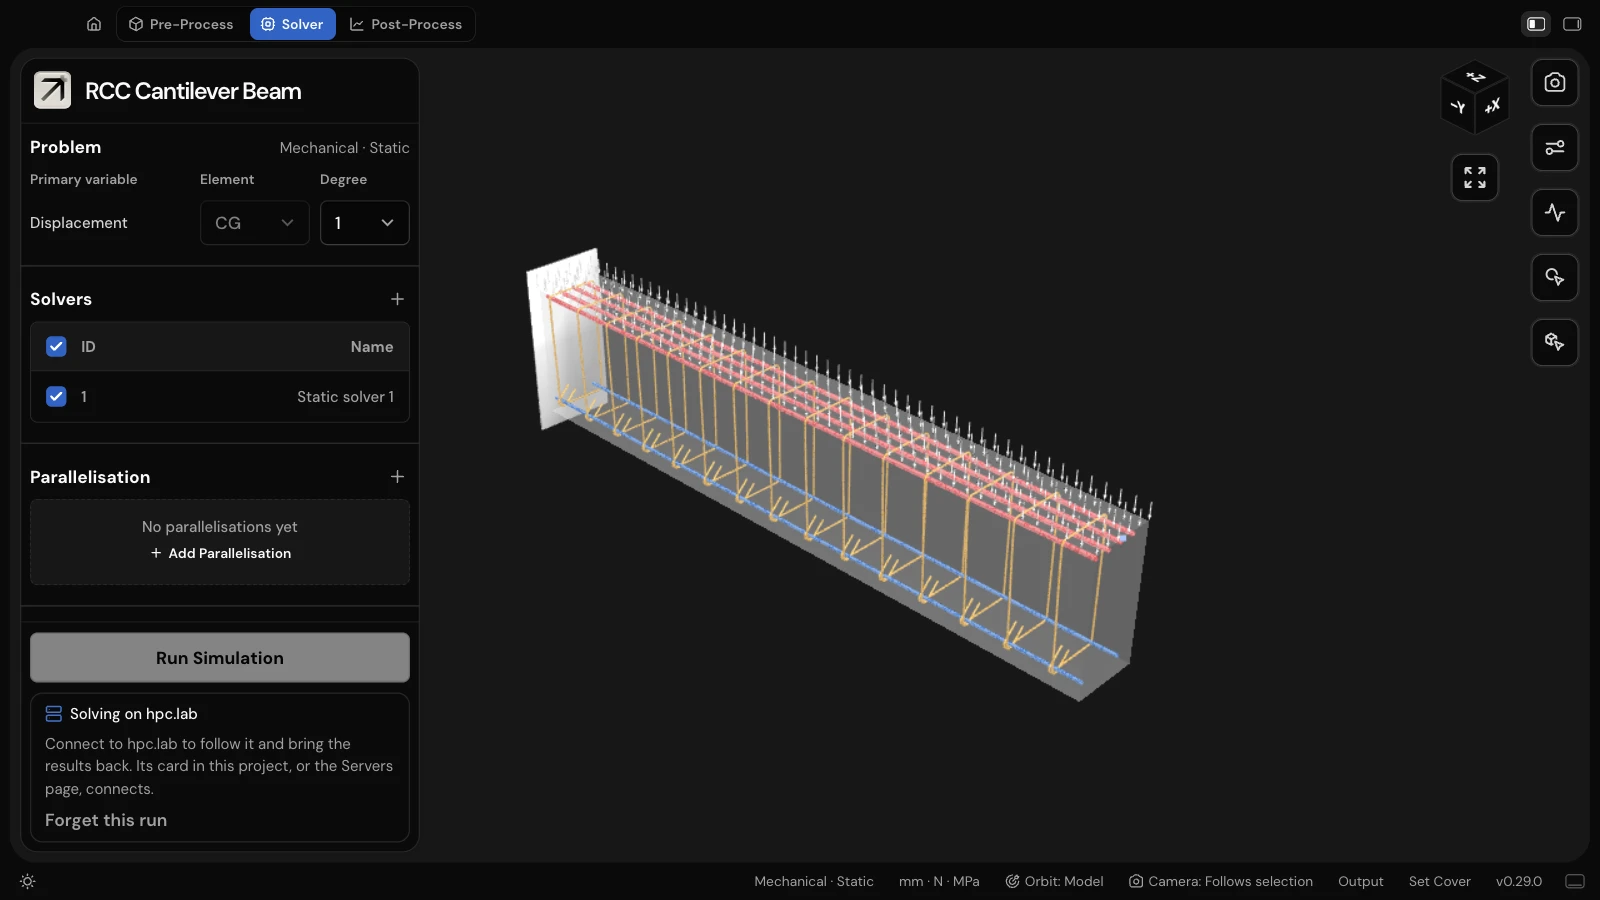Go to the home icon
This screenshot has width=1600, height=900.
pos(94,24)
